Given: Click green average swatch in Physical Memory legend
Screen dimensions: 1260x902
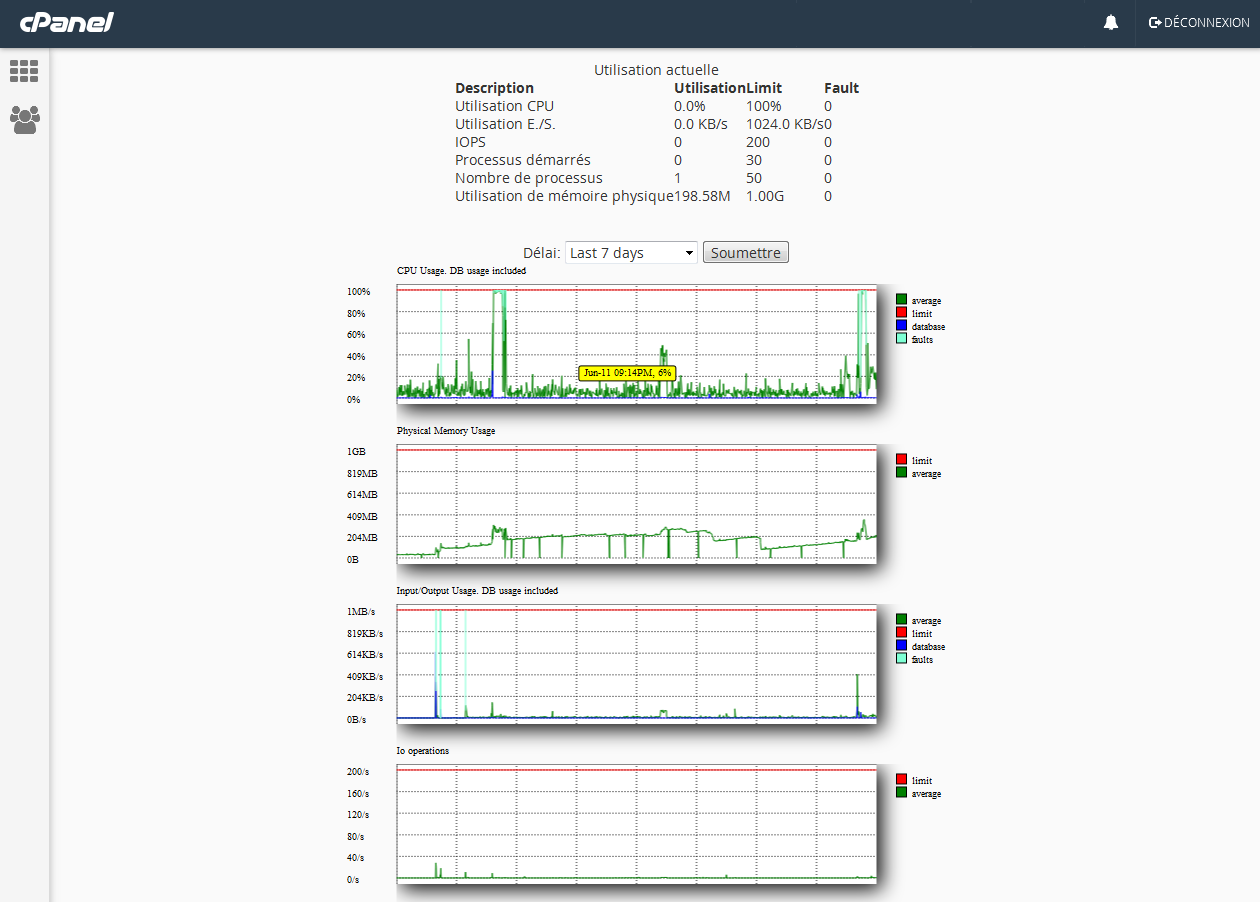Looking at the screenshot, I should 902,473.
